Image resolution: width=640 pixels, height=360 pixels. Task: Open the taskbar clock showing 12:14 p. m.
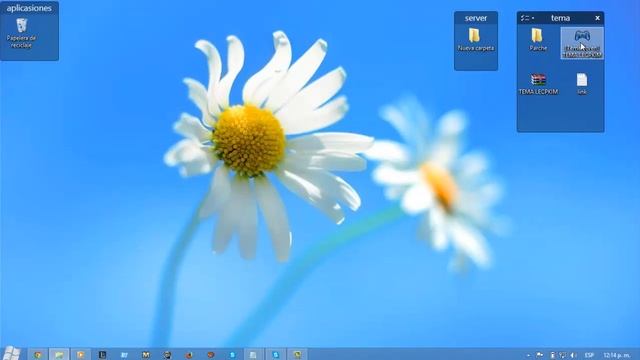click(617, 355)
